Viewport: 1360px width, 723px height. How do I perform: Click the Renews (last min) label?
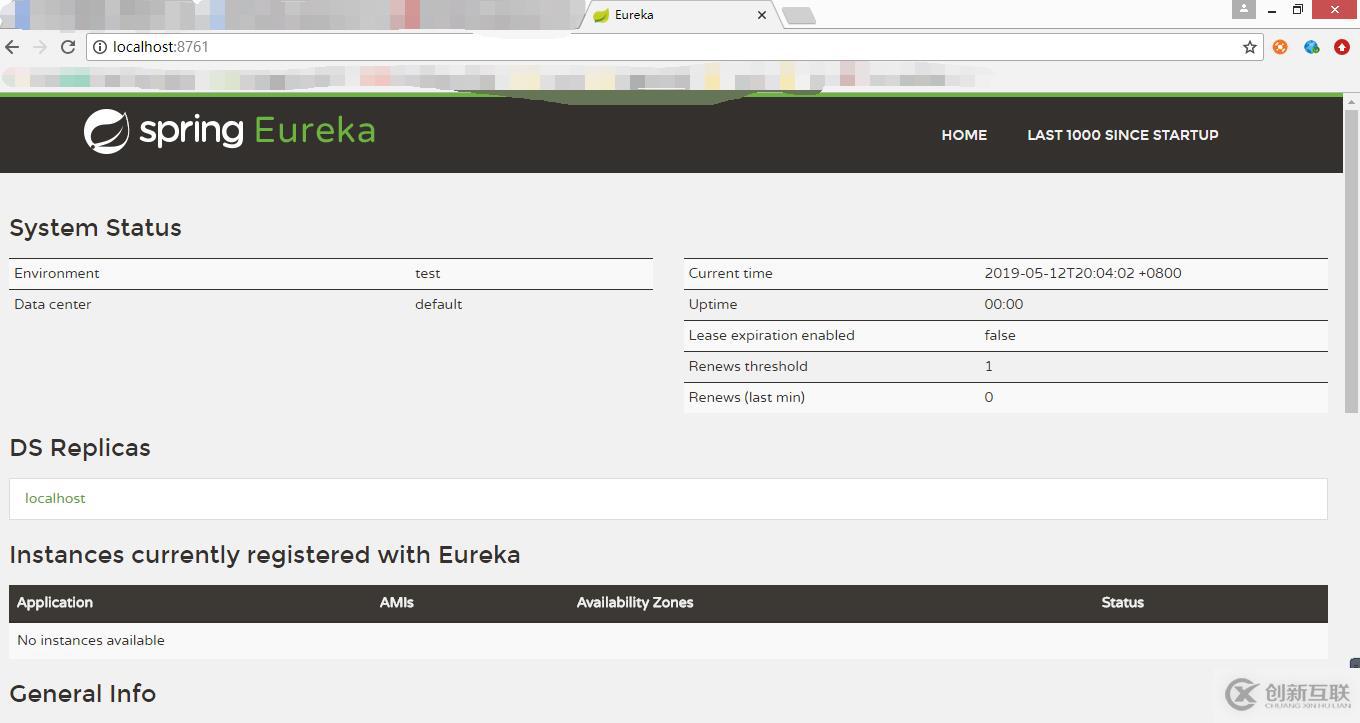746,397
